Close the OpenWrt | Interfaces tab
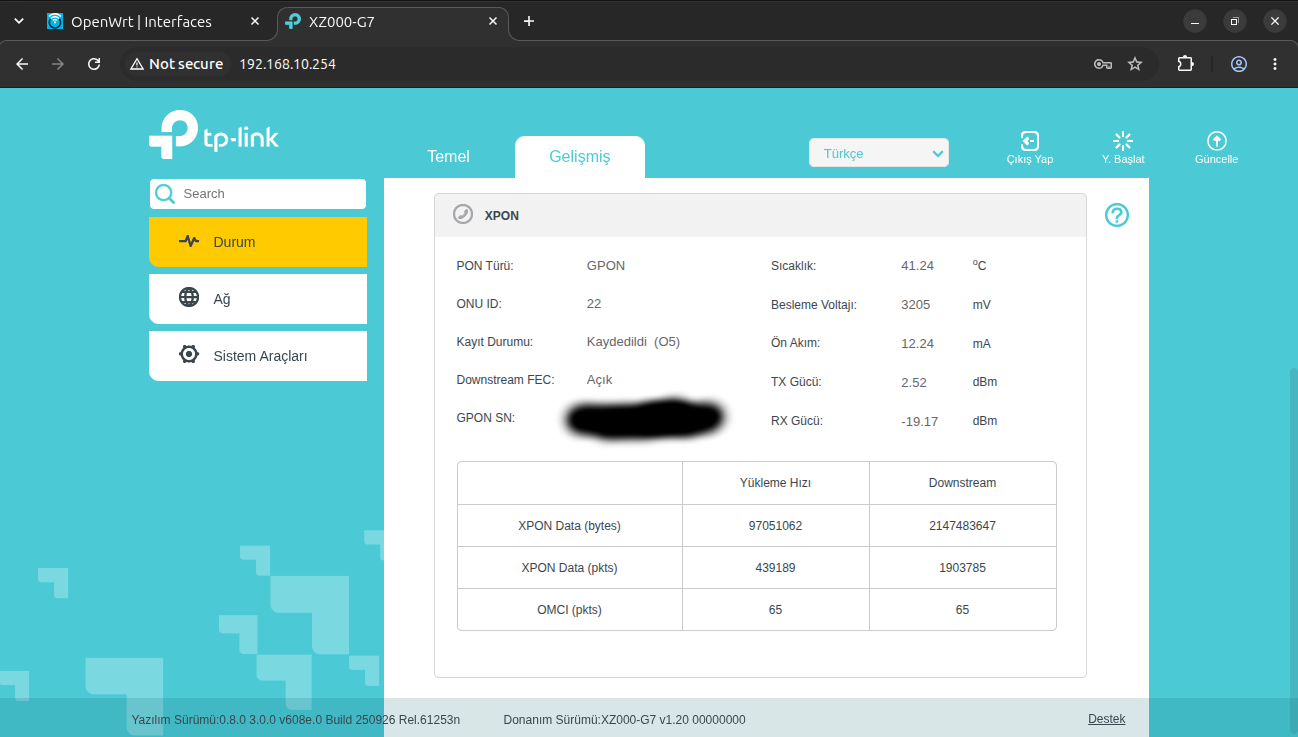This screenshot has width=1298, height=737. (x=254, y=21)
